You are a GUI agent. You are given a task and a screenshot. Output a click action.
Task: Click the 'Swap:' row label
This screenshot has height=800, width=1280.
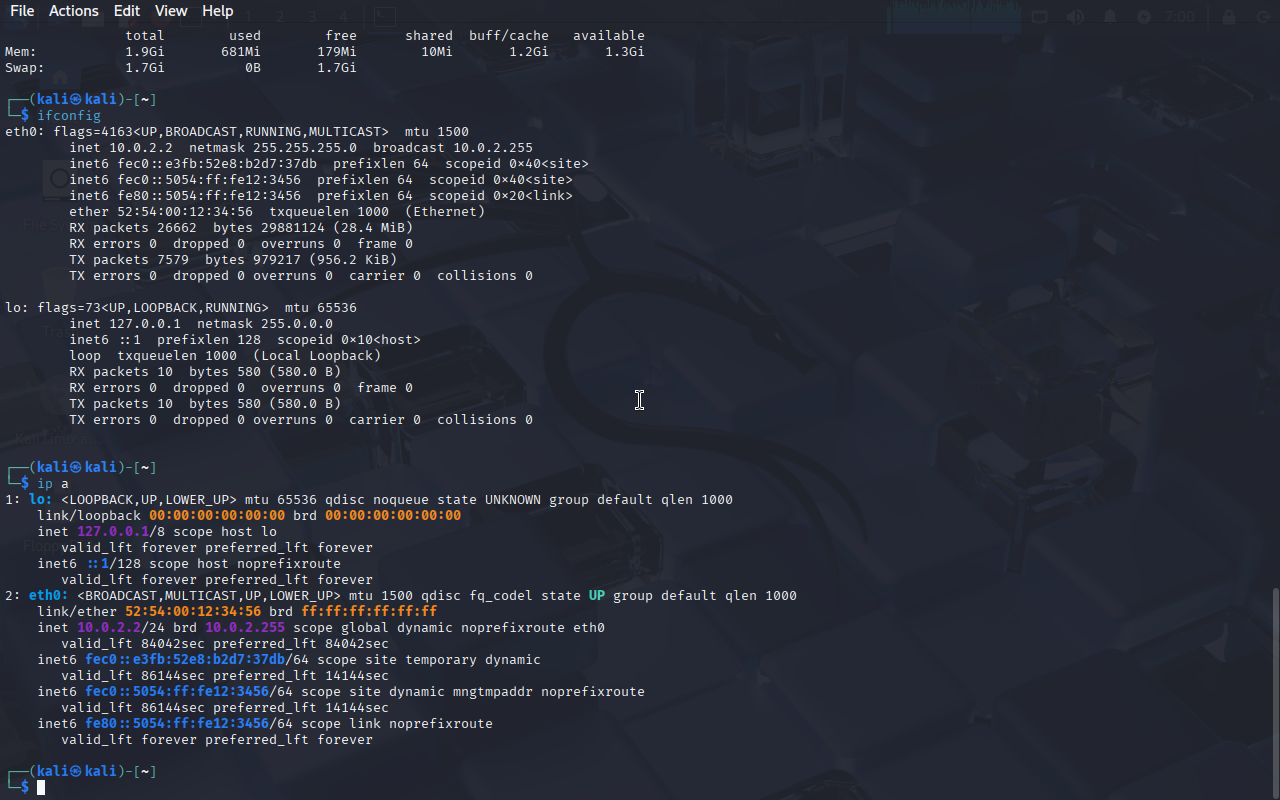(25, 68)
